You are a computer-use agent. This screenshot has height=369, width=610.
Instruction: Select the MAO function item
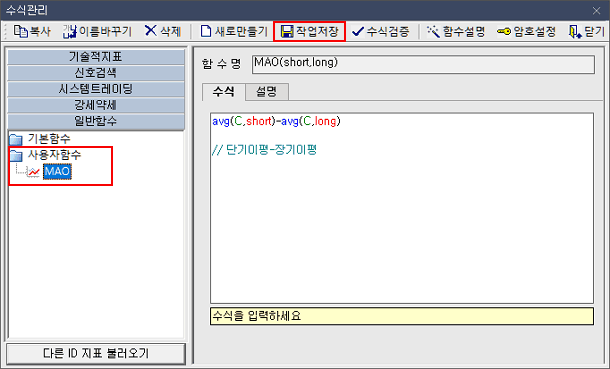57,171
